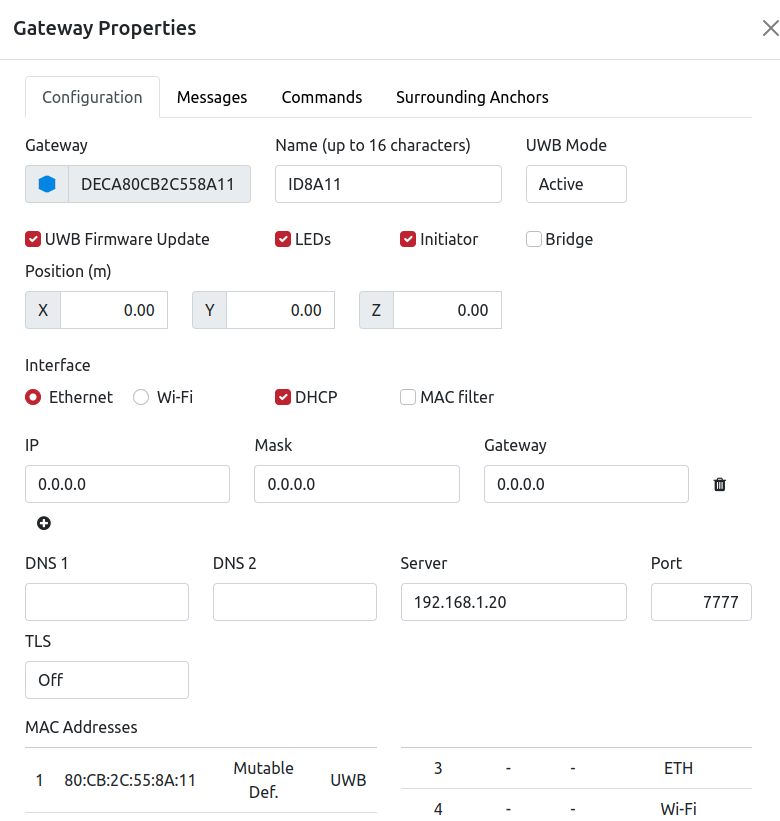Open the UWB Mode dropdown
Screen dimensions: 780x821
tap(576, 184)
